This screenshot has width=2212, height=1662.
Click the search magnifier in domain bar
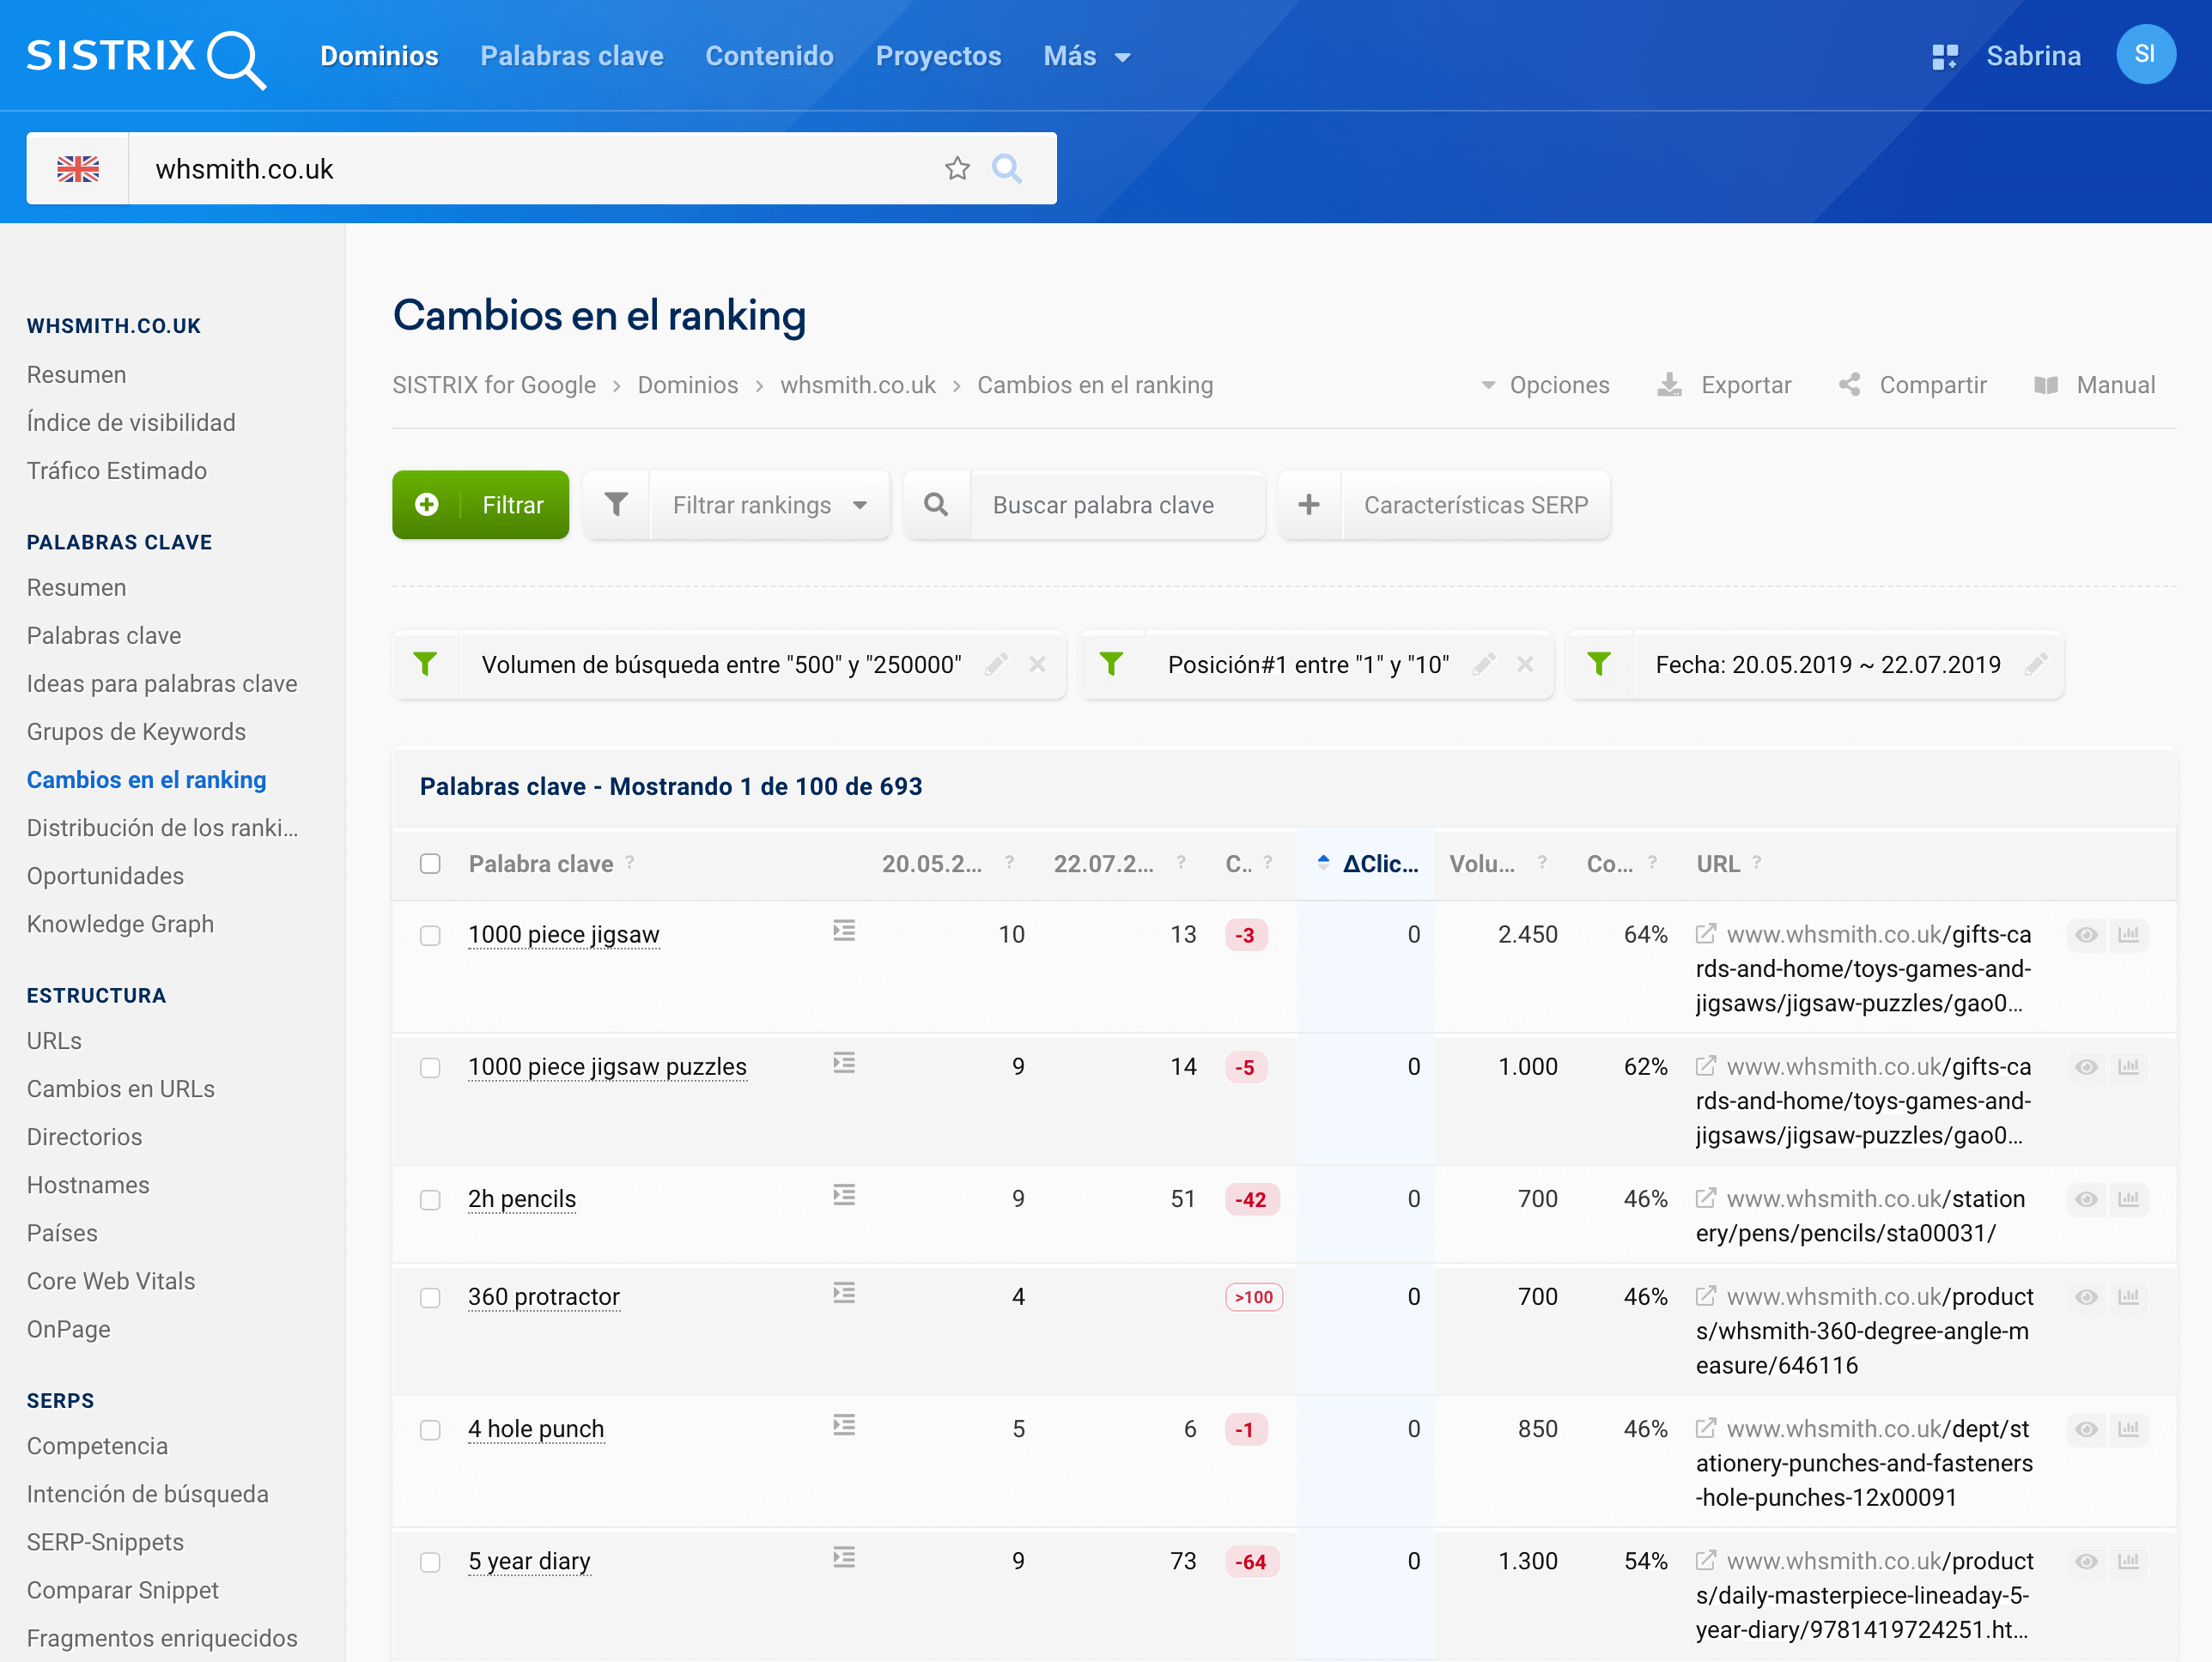(1007, 169)
